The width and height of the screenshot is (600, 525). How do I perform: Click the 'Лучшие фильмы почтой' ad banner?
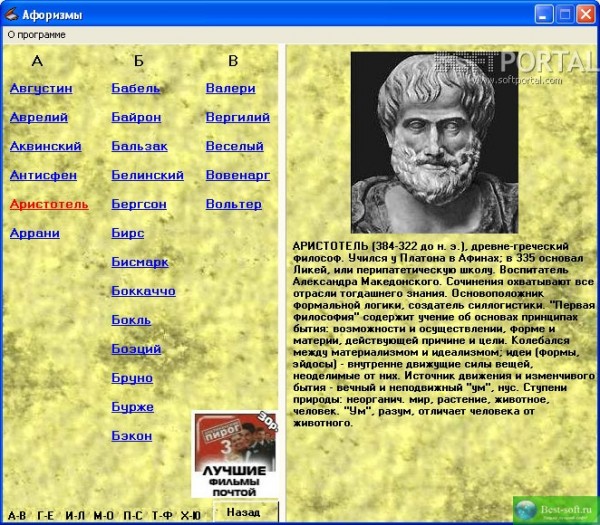tap(235, 454)
